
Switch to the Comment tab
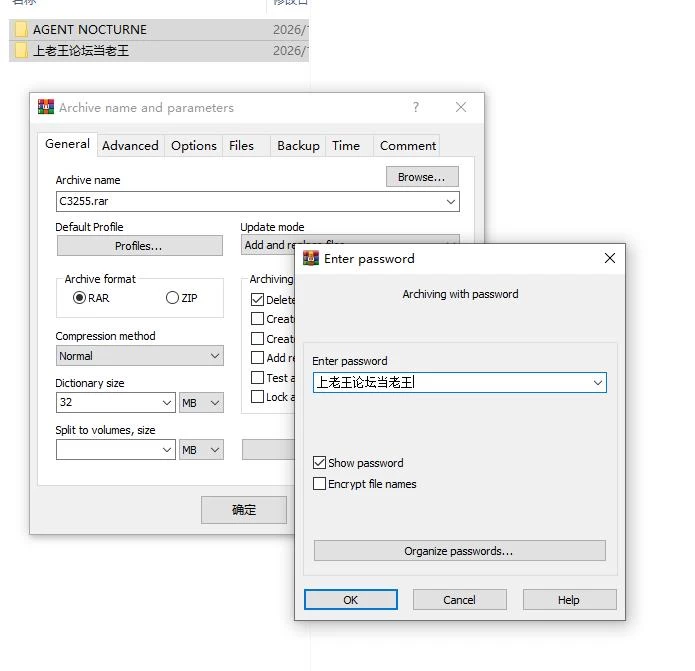click(x=408, y=146)
